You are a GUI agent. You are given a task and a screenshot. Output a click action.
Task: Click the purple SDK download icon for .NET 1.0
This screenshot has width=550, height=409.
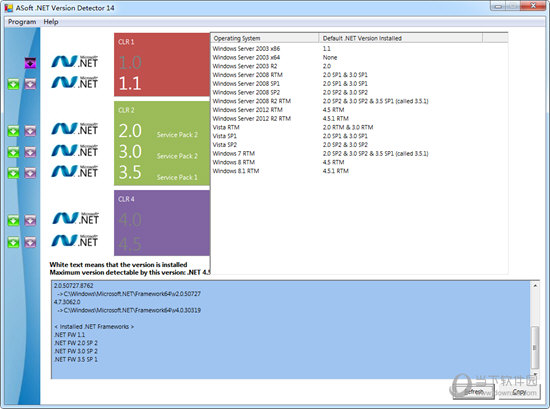[x=30, y=63]
